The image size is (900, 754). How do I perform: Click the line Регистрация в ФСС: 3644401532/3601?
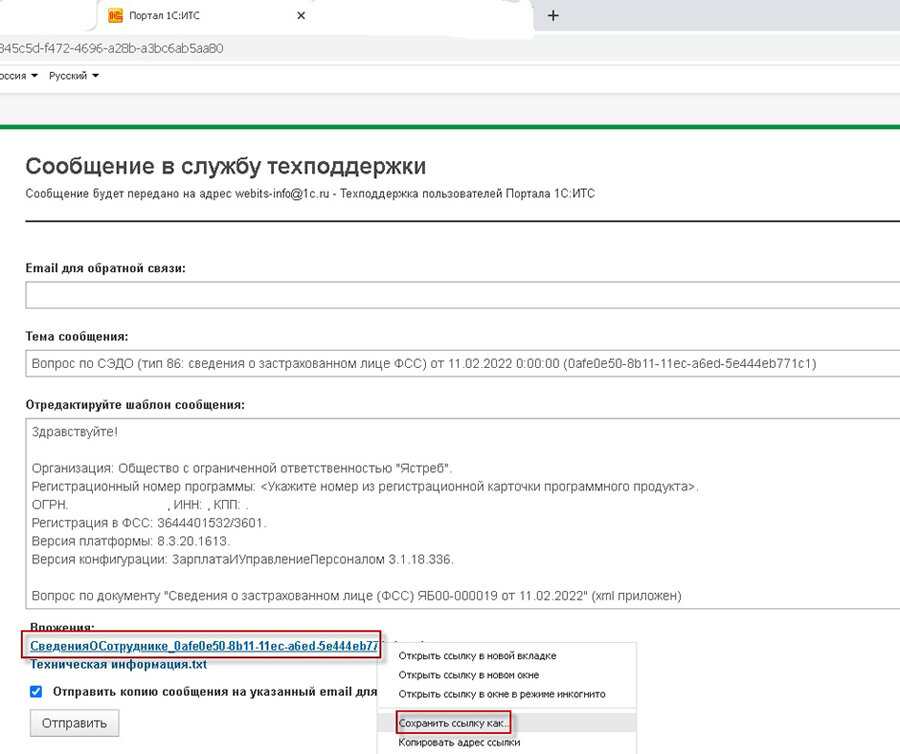coord(149,523)
